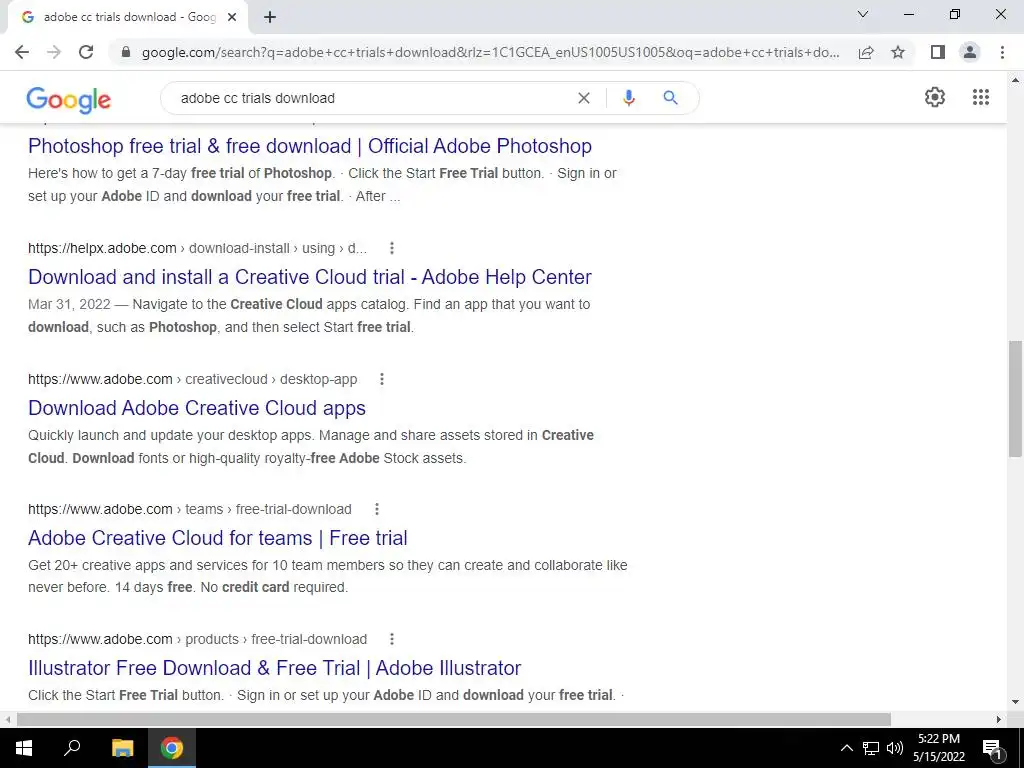Click the horizontal scrollbar left arrow
The height and width of the screenshot is (768, 1024).
tap(7, 719)
